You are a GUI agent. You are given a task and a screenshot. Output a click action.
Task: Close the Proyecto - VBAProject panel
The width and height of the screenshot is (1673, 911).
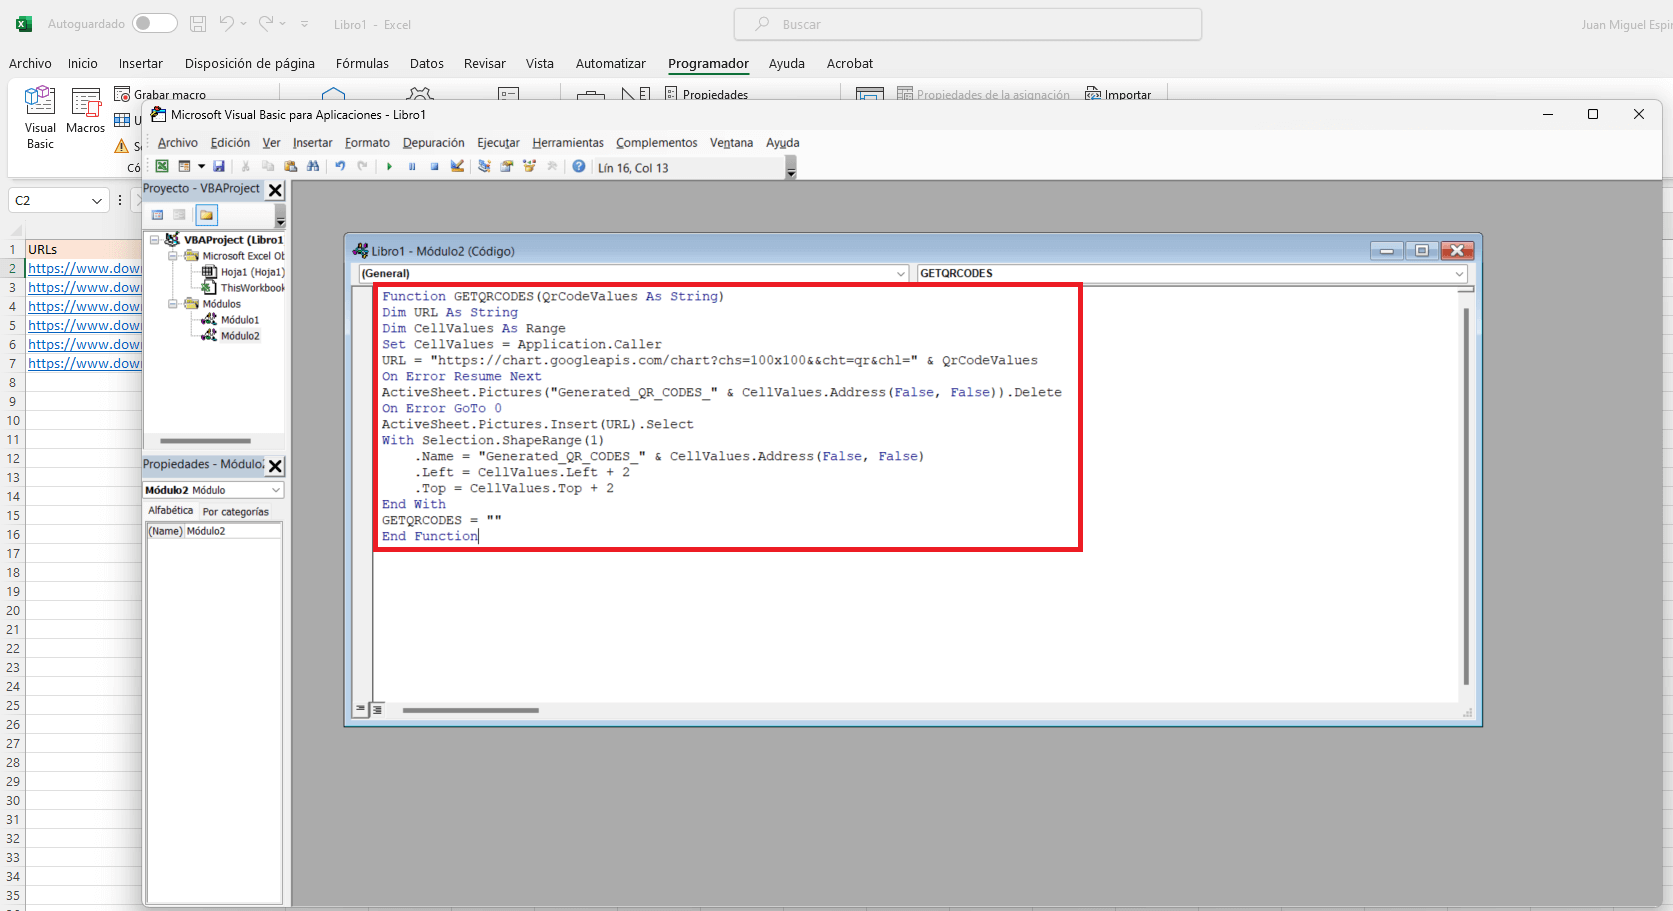click(x=275, y=190)
